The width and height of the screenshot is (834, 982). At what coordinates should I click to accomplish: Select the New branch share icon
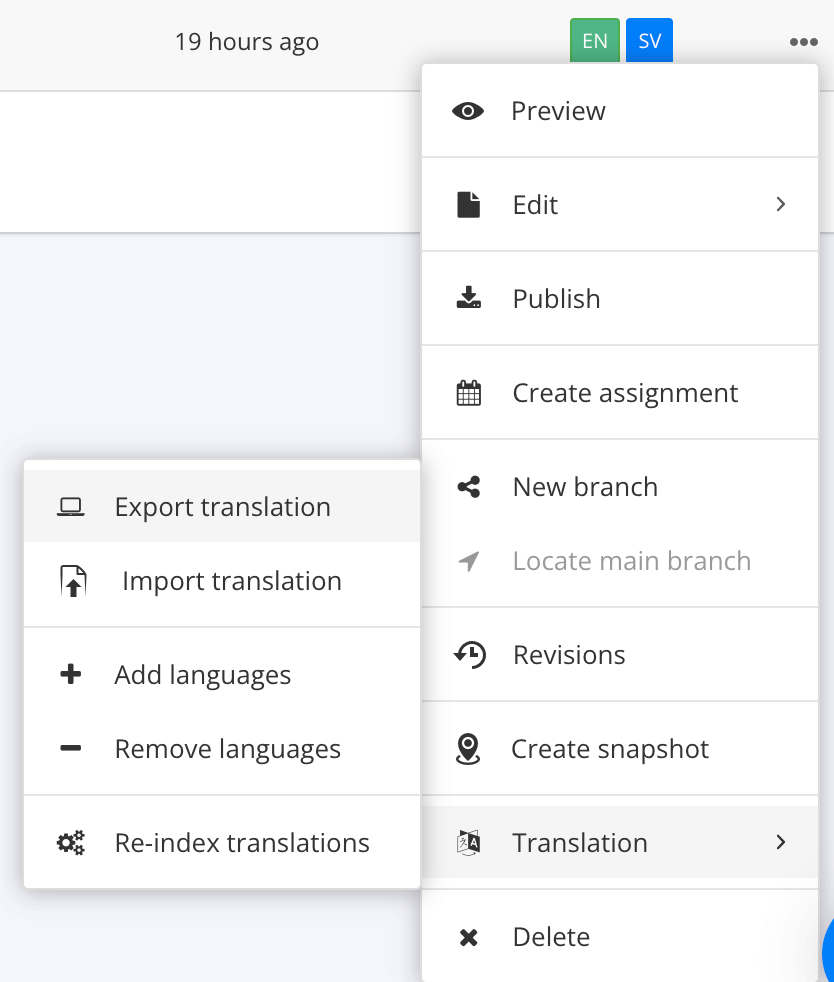coord(468,486)
